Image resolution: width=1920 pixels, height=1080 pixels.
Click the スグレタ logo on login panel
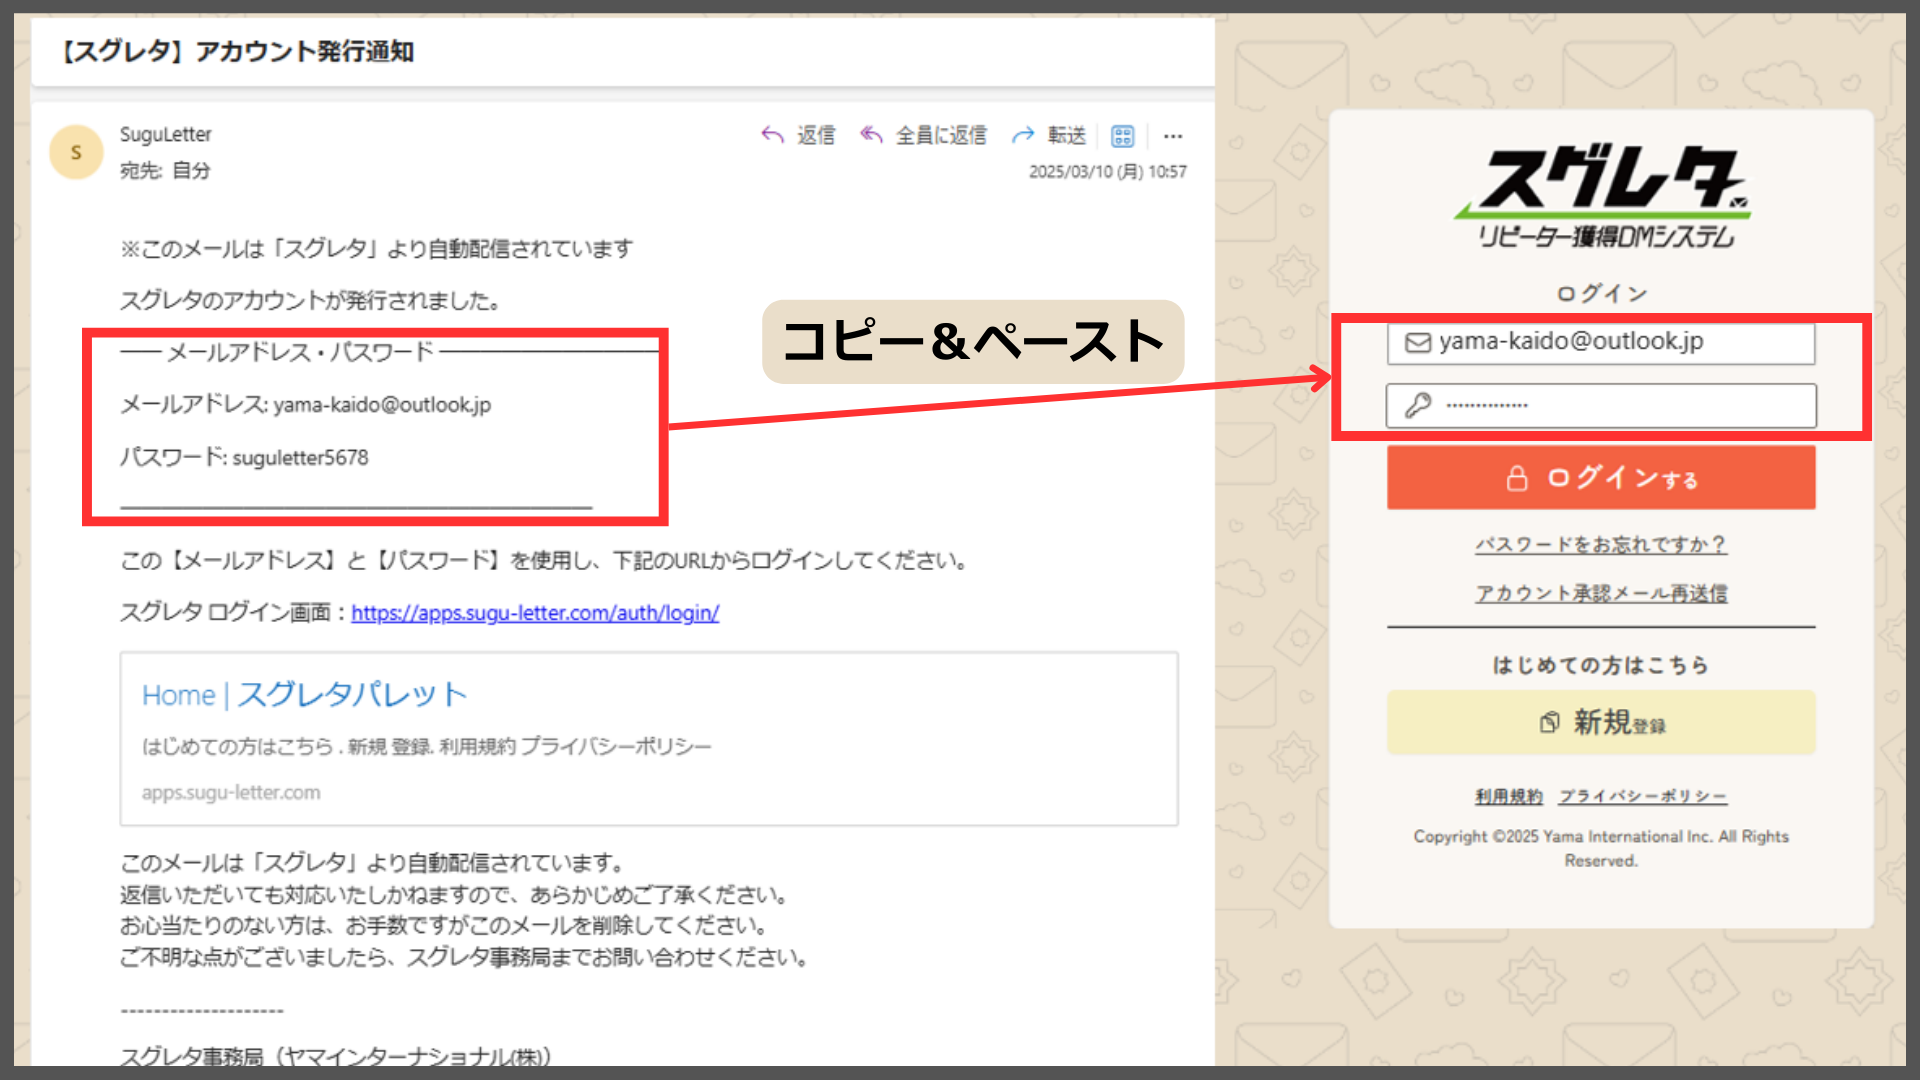(1602, 196)
